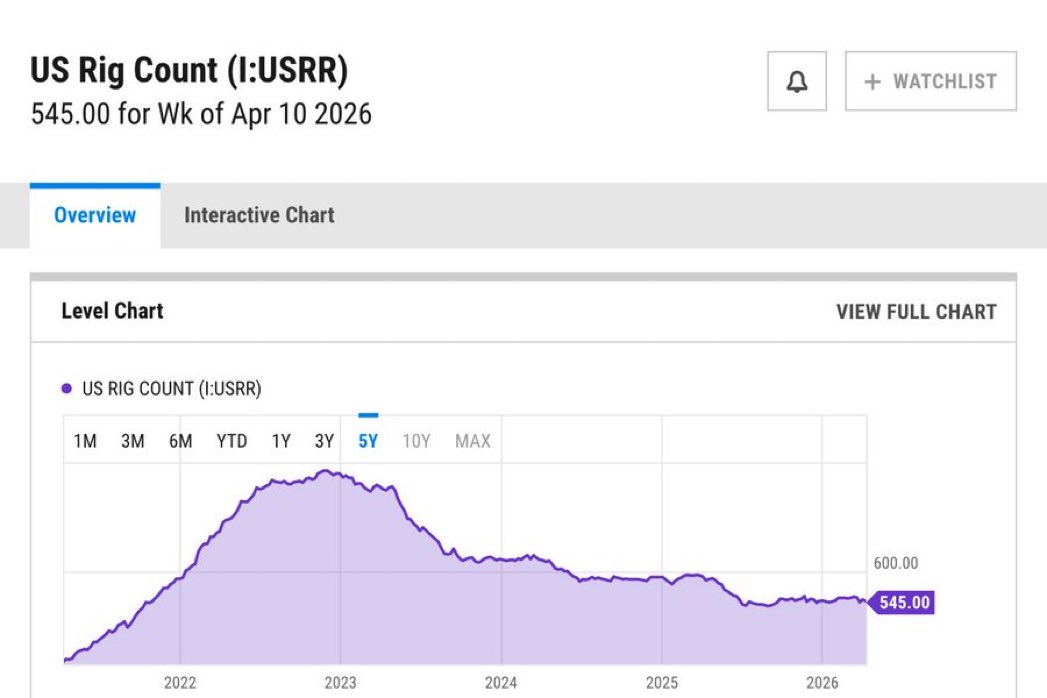Select the 3M time range
The image size is (1047, 698).
pos(132,441)
